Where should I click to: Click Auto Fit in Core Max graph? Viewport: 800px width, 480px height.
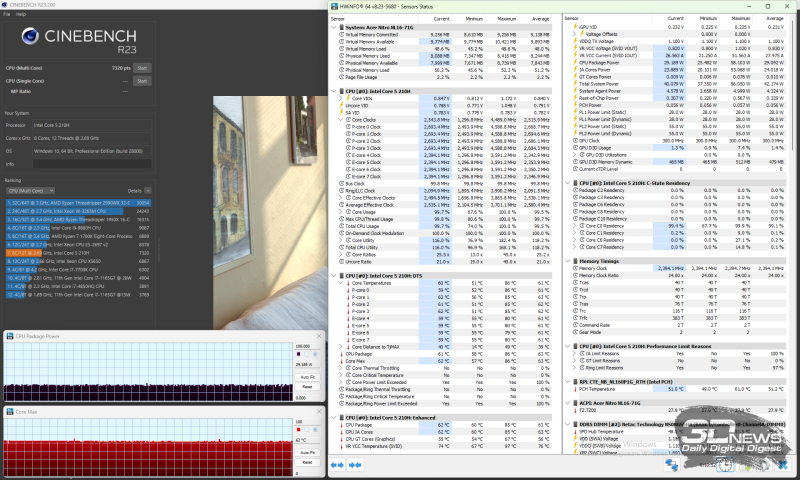click(308, 452)
